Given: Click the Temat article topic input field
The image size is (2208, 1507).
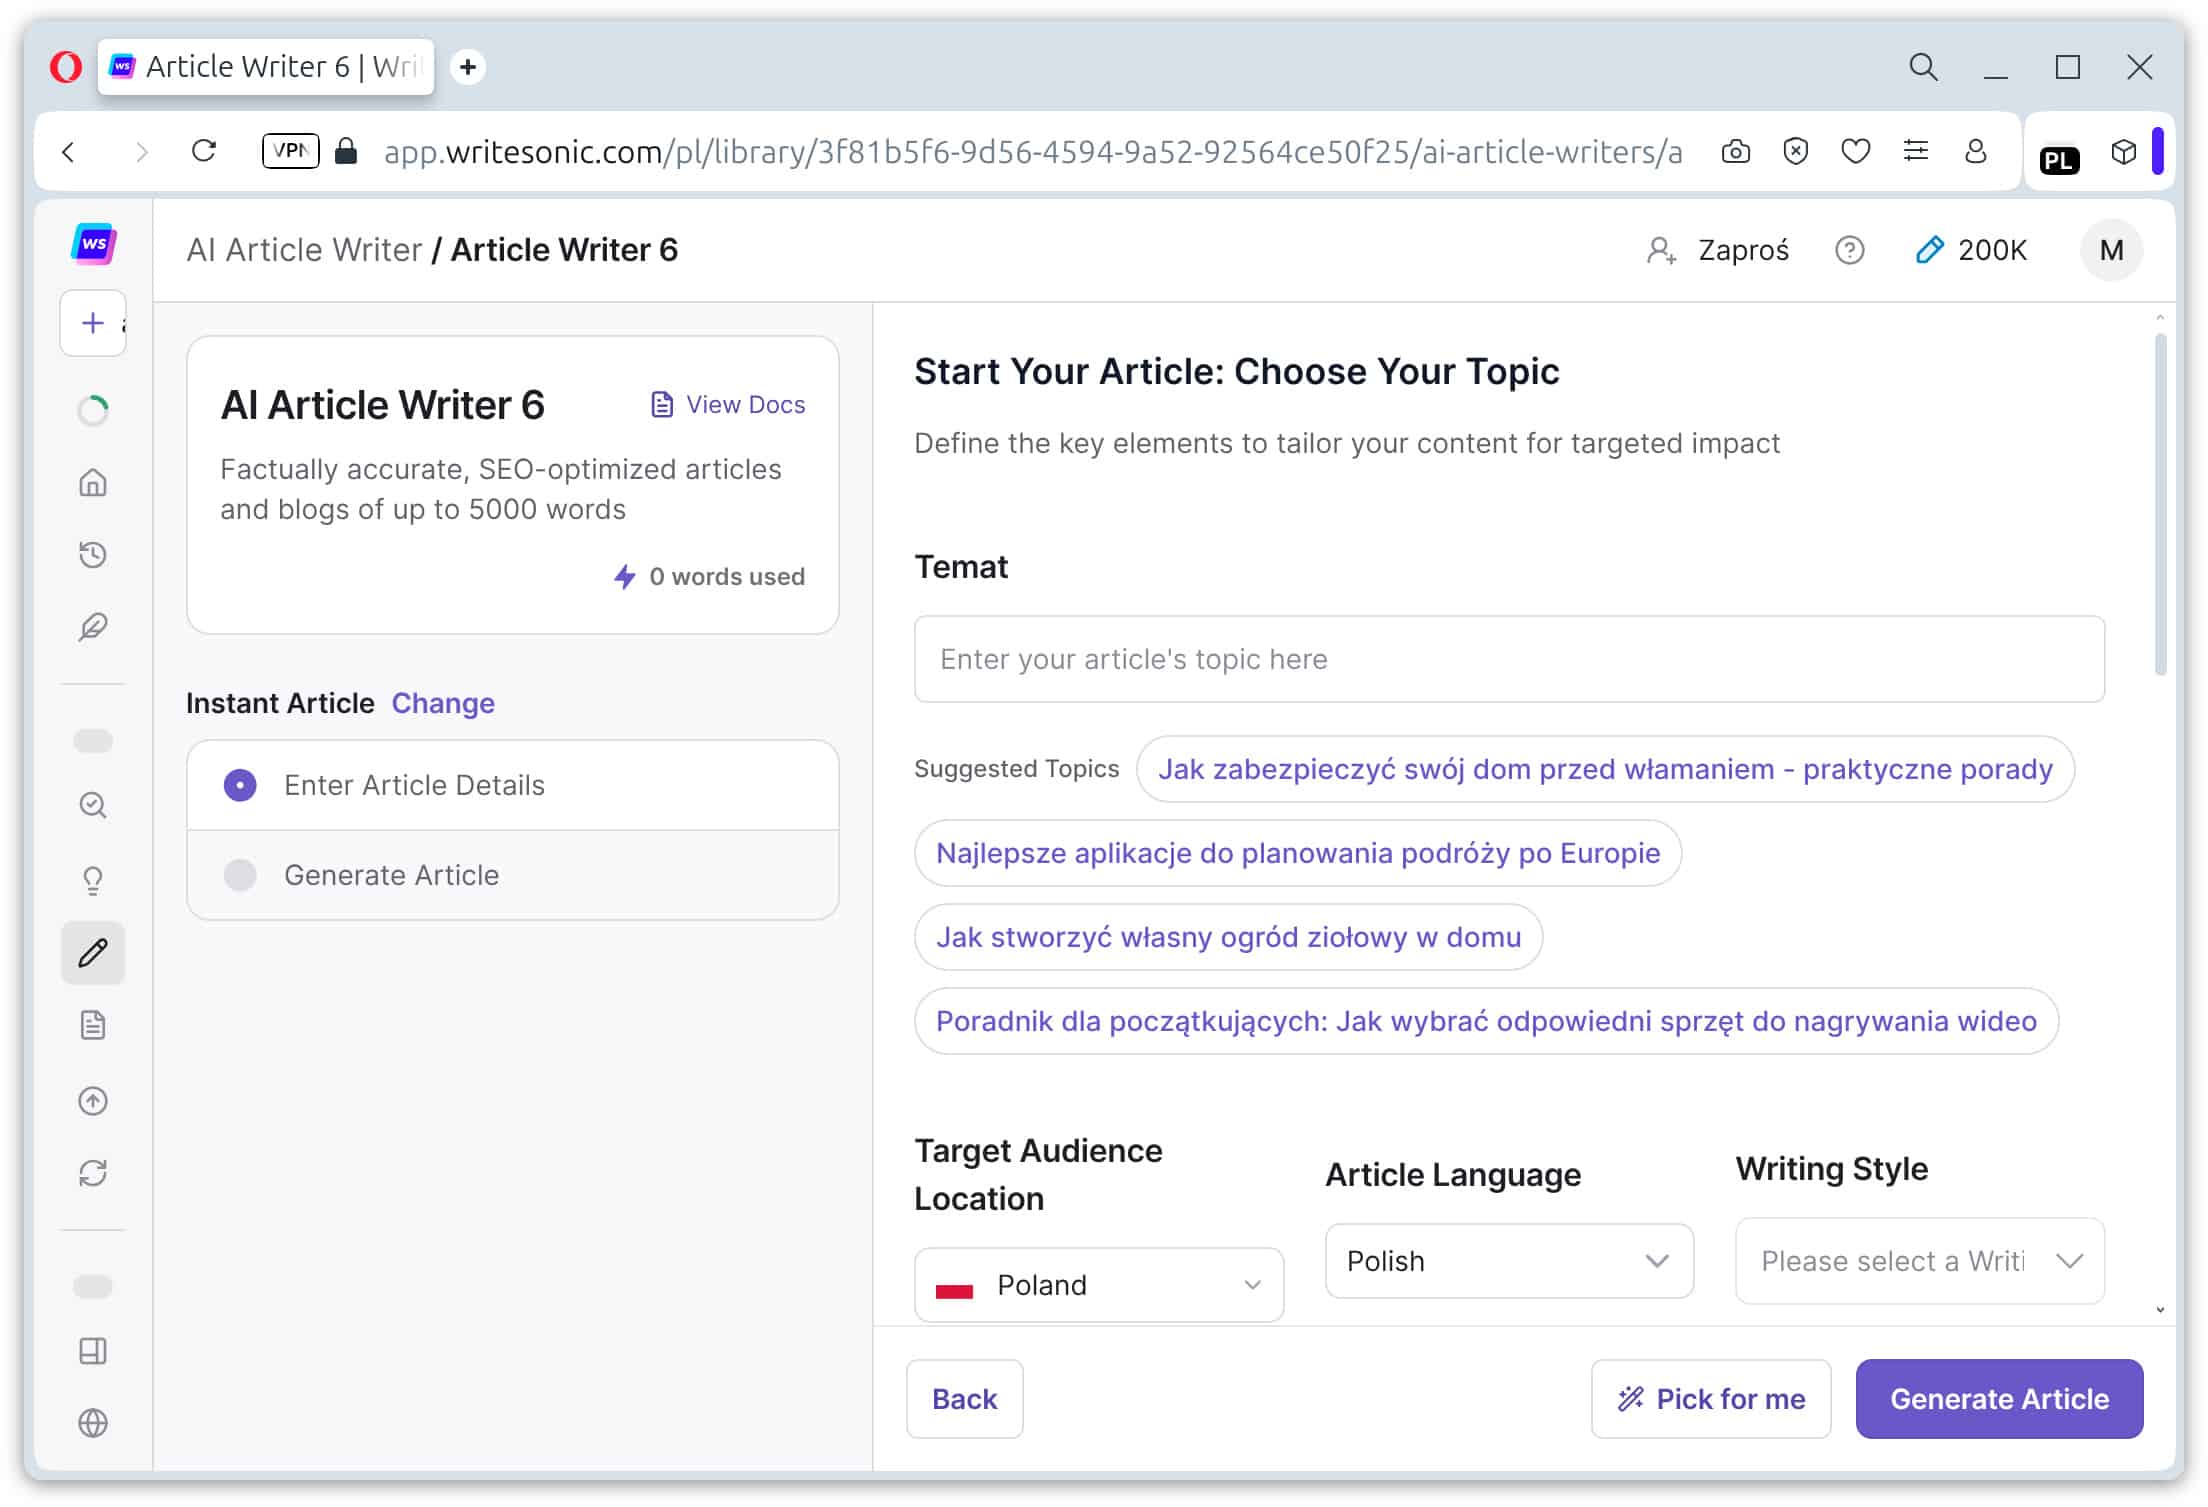Looking at the screenshot, I should coord(1509,659).
